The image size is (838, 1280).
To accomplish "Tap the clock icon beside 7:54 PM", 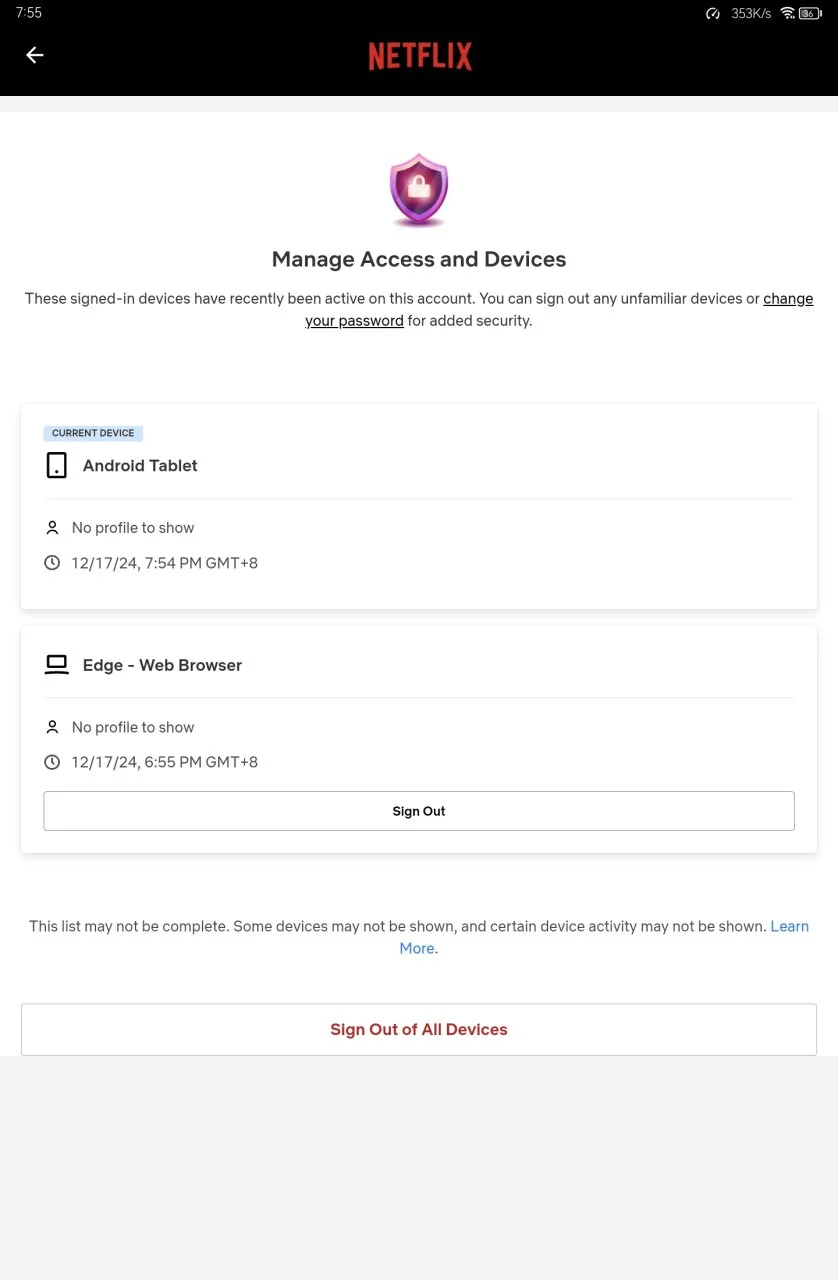I will coord(53,563).
